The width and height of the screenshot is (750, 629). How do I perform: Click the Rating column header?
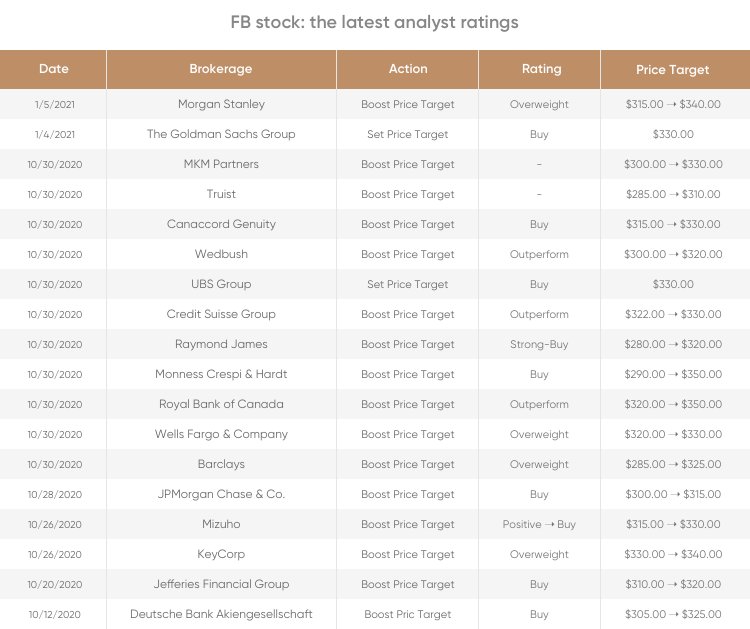pos(541,69)
